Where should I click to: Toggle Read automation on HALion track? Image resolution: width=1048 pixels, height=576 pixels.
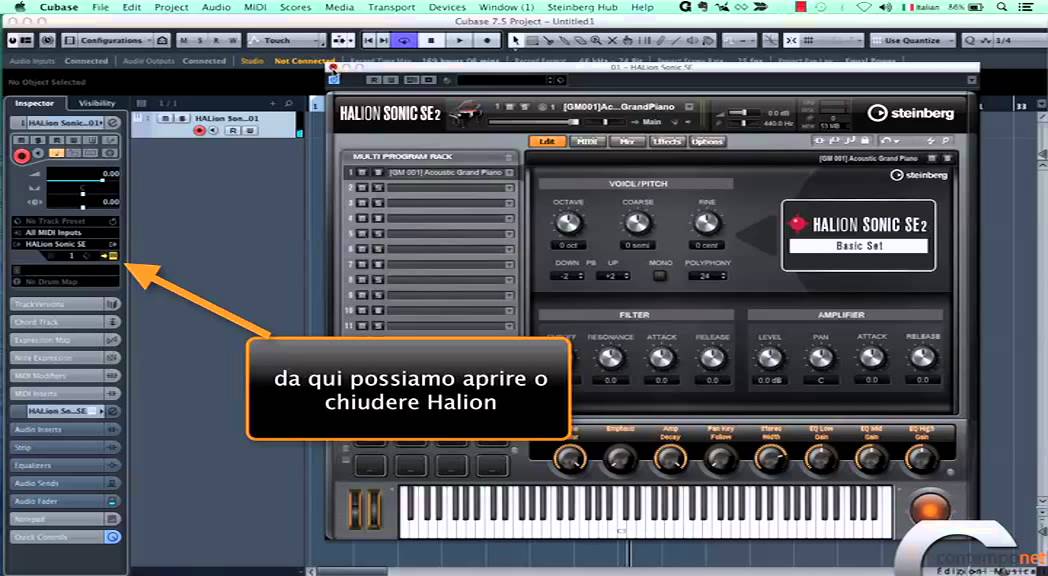234,130
